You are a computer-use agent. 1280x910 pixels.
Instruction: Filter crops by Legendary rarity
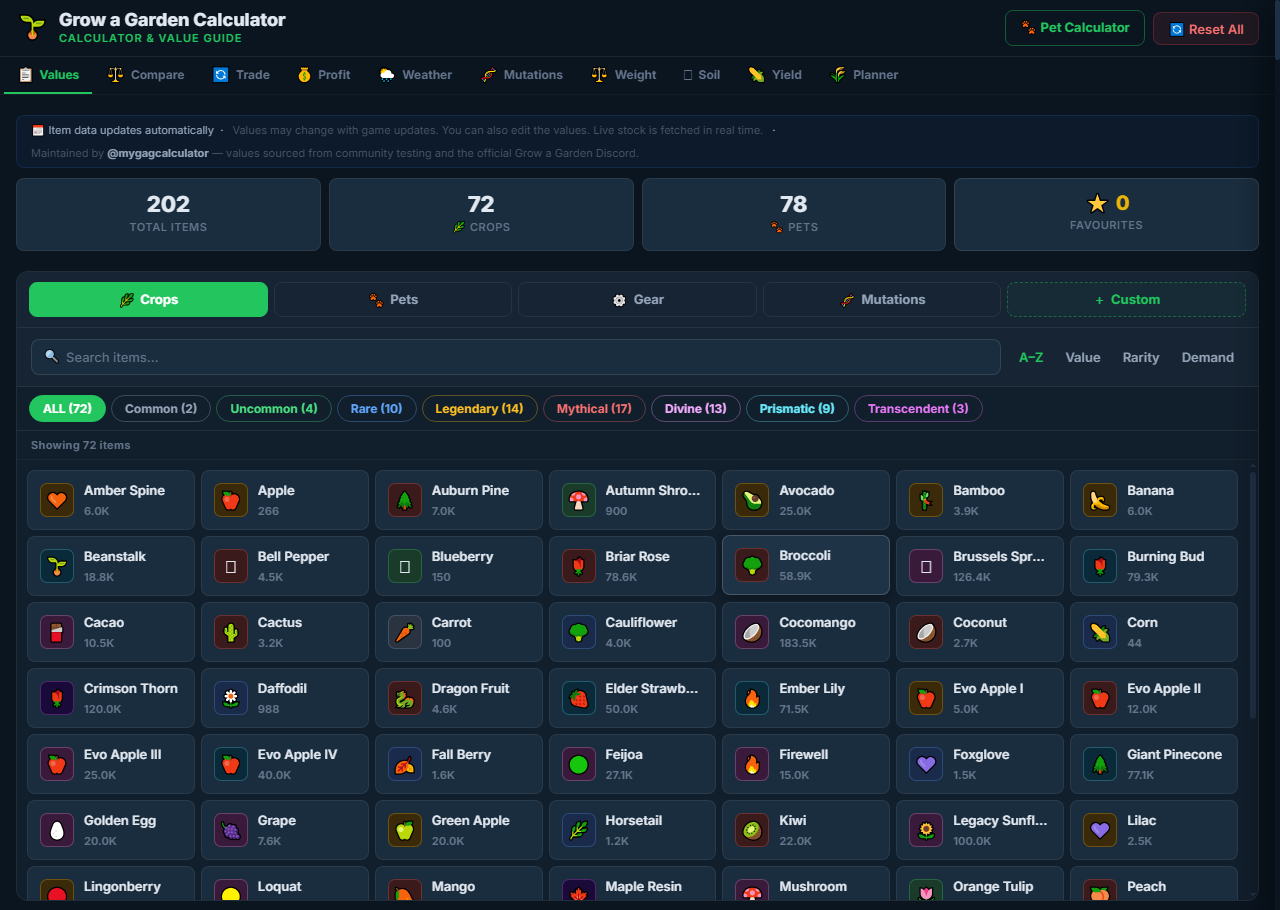point(480,408)
